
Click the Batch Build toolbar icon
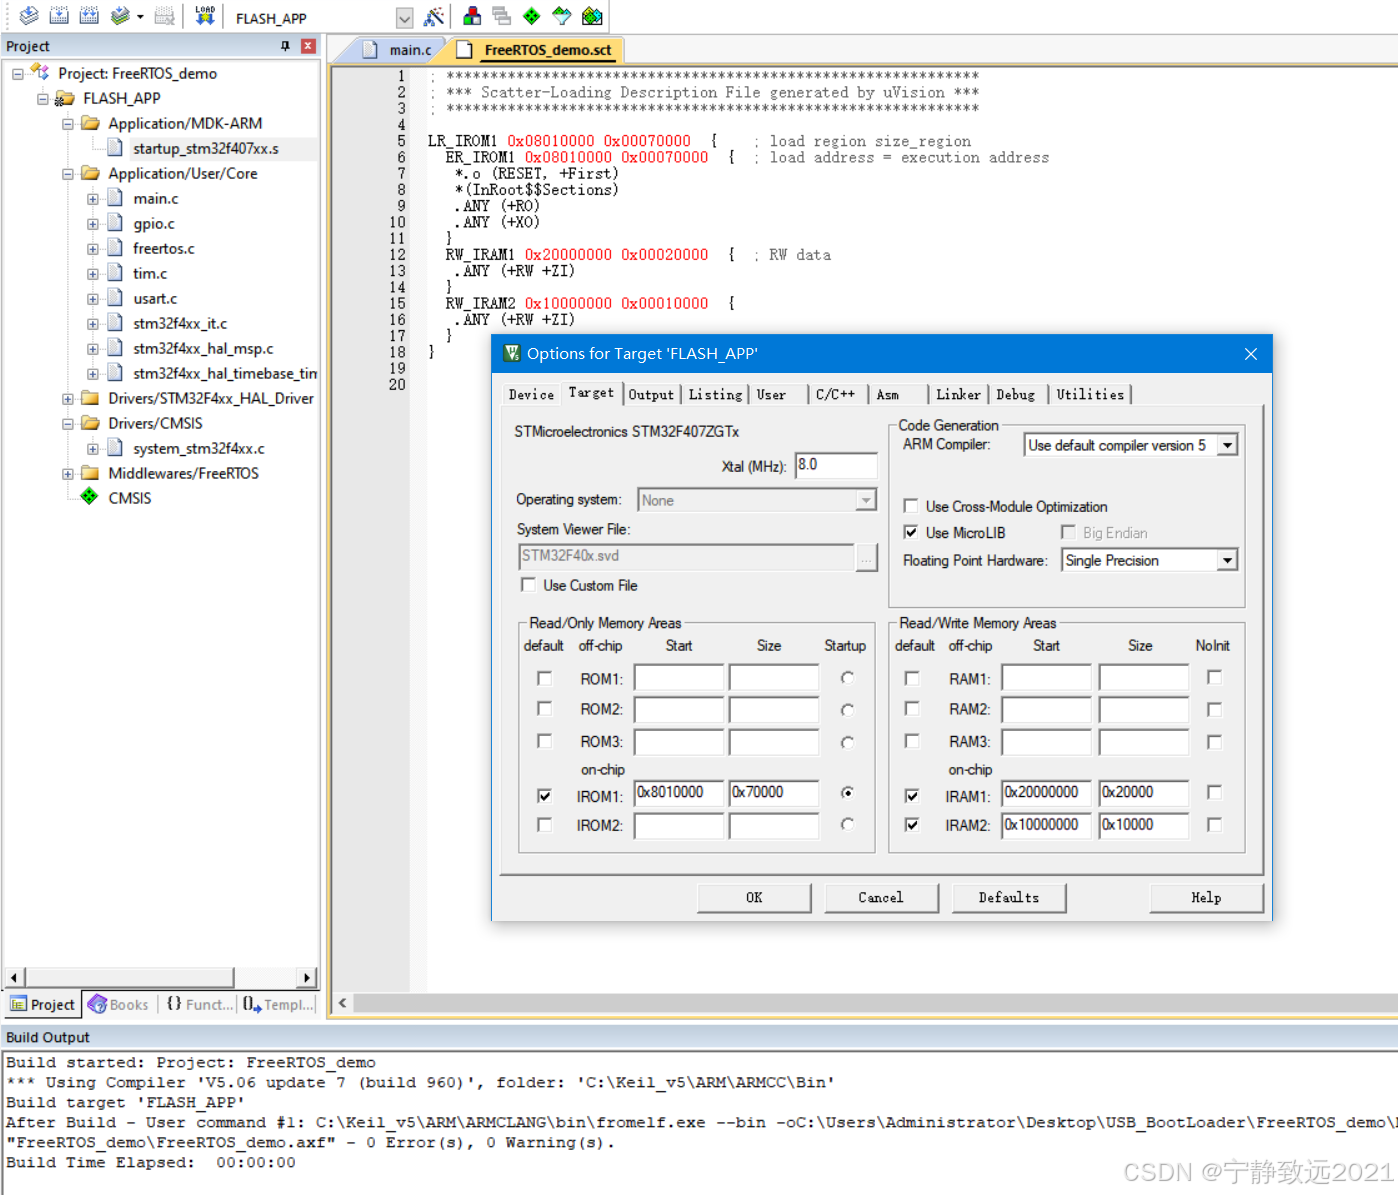click(120, 15)
